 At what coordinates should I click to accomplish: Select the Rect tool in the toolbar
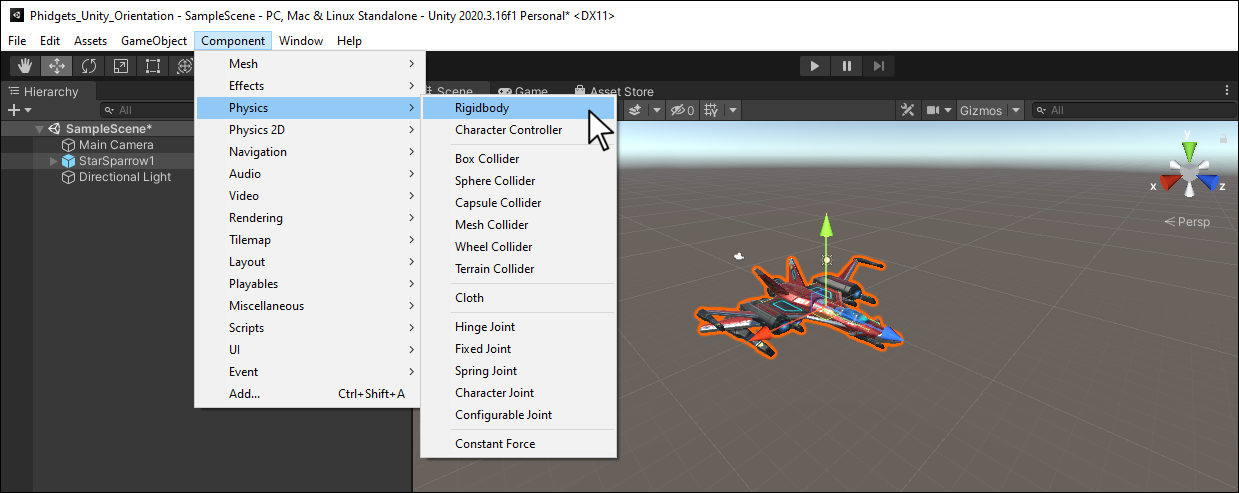[x=153, y=66]
